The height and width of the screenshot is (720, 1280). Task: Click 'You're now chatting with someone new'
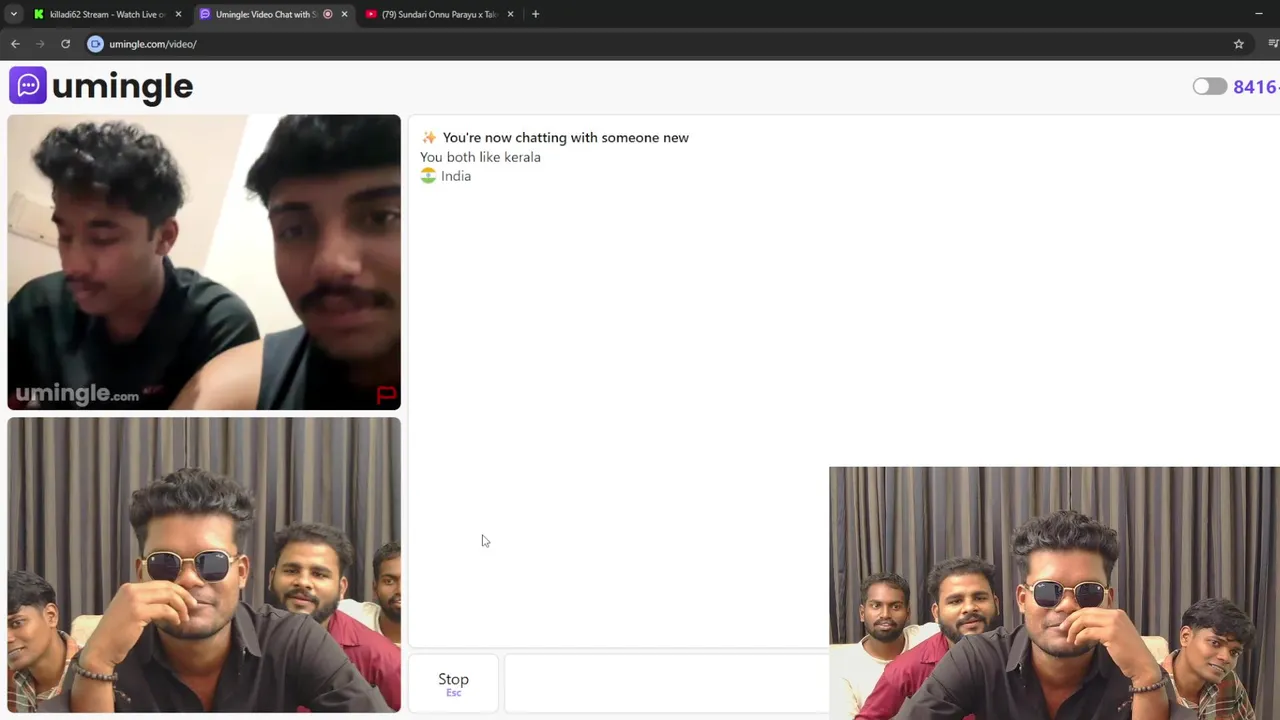pos(566,138)
